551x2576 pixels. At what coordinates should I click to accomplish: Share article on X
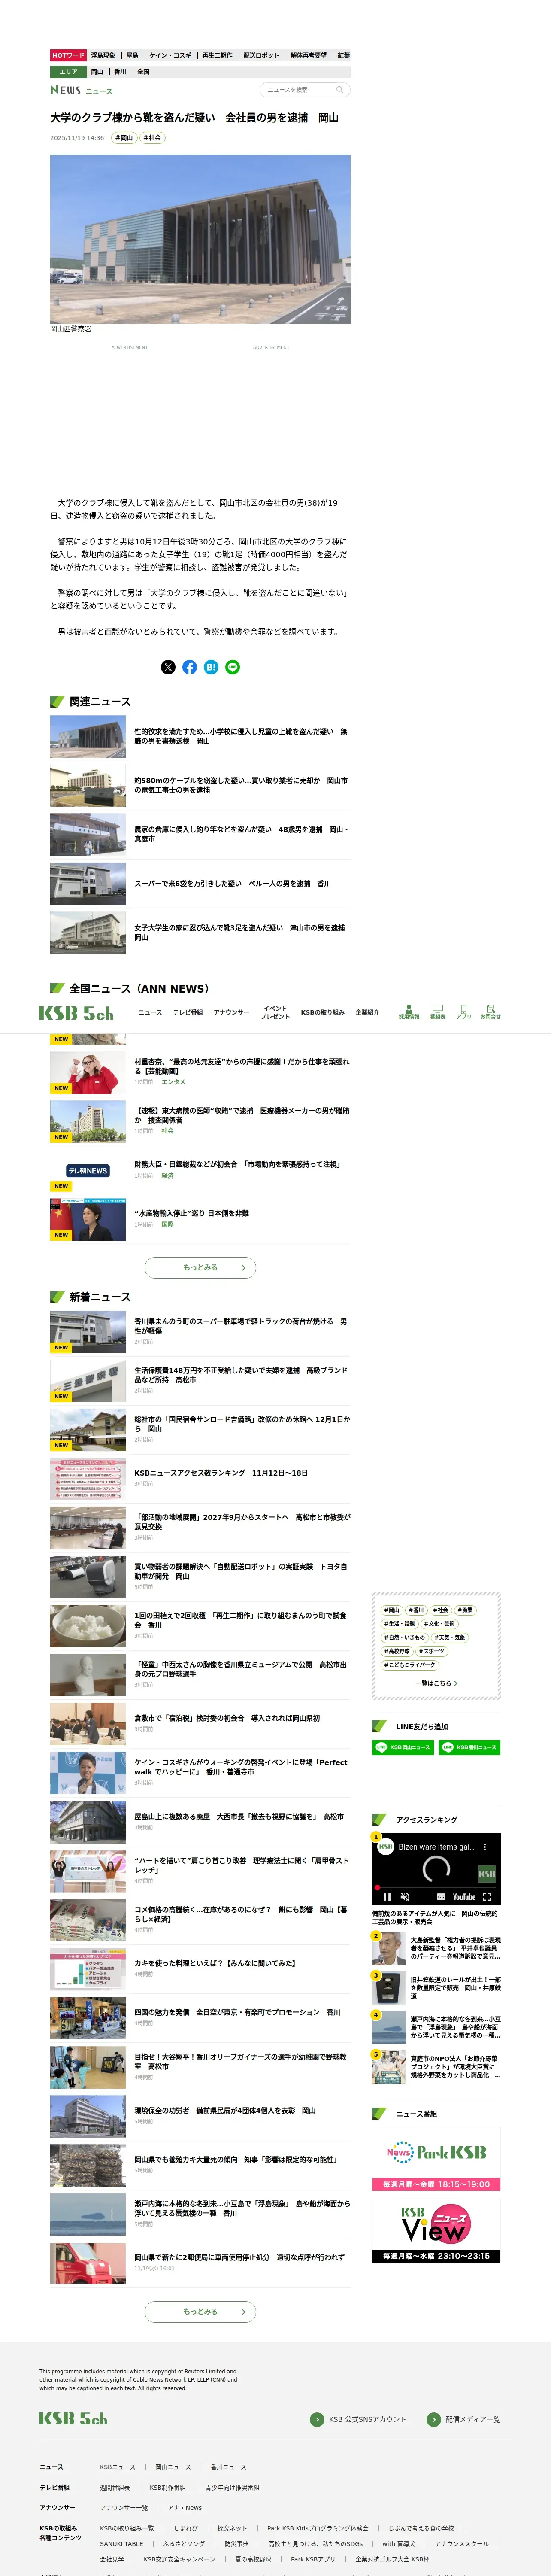pos(168,667)
